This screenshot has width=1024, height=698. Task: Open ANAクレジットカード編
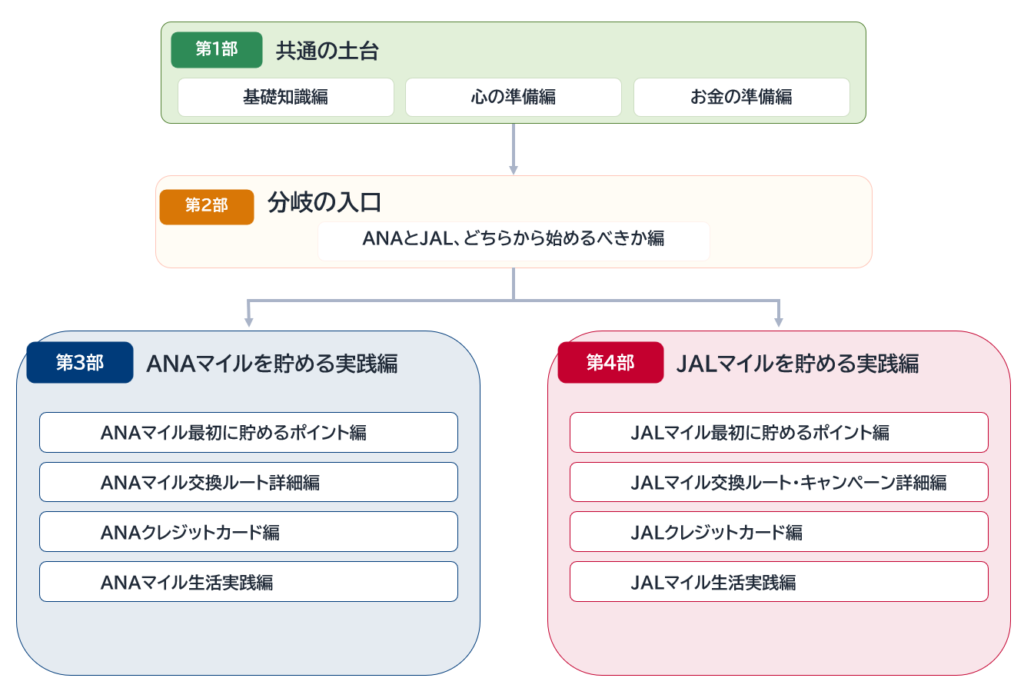click(x=248, y=531)
